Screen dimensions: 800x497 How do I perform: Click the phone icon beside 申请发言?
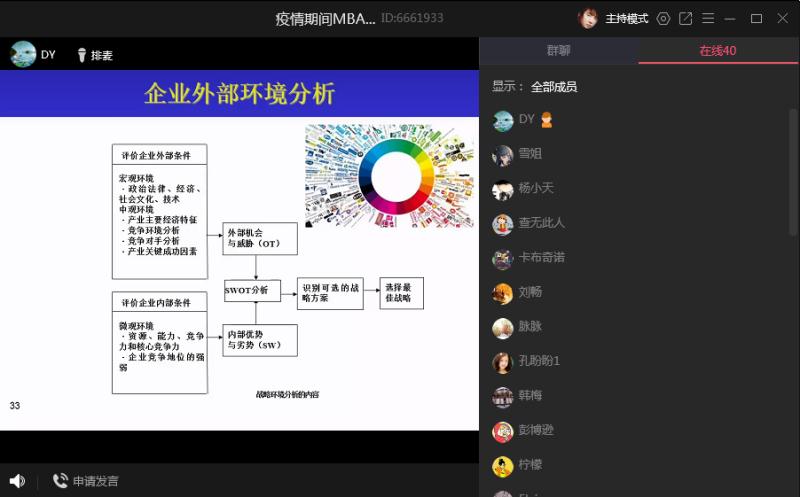60,481
